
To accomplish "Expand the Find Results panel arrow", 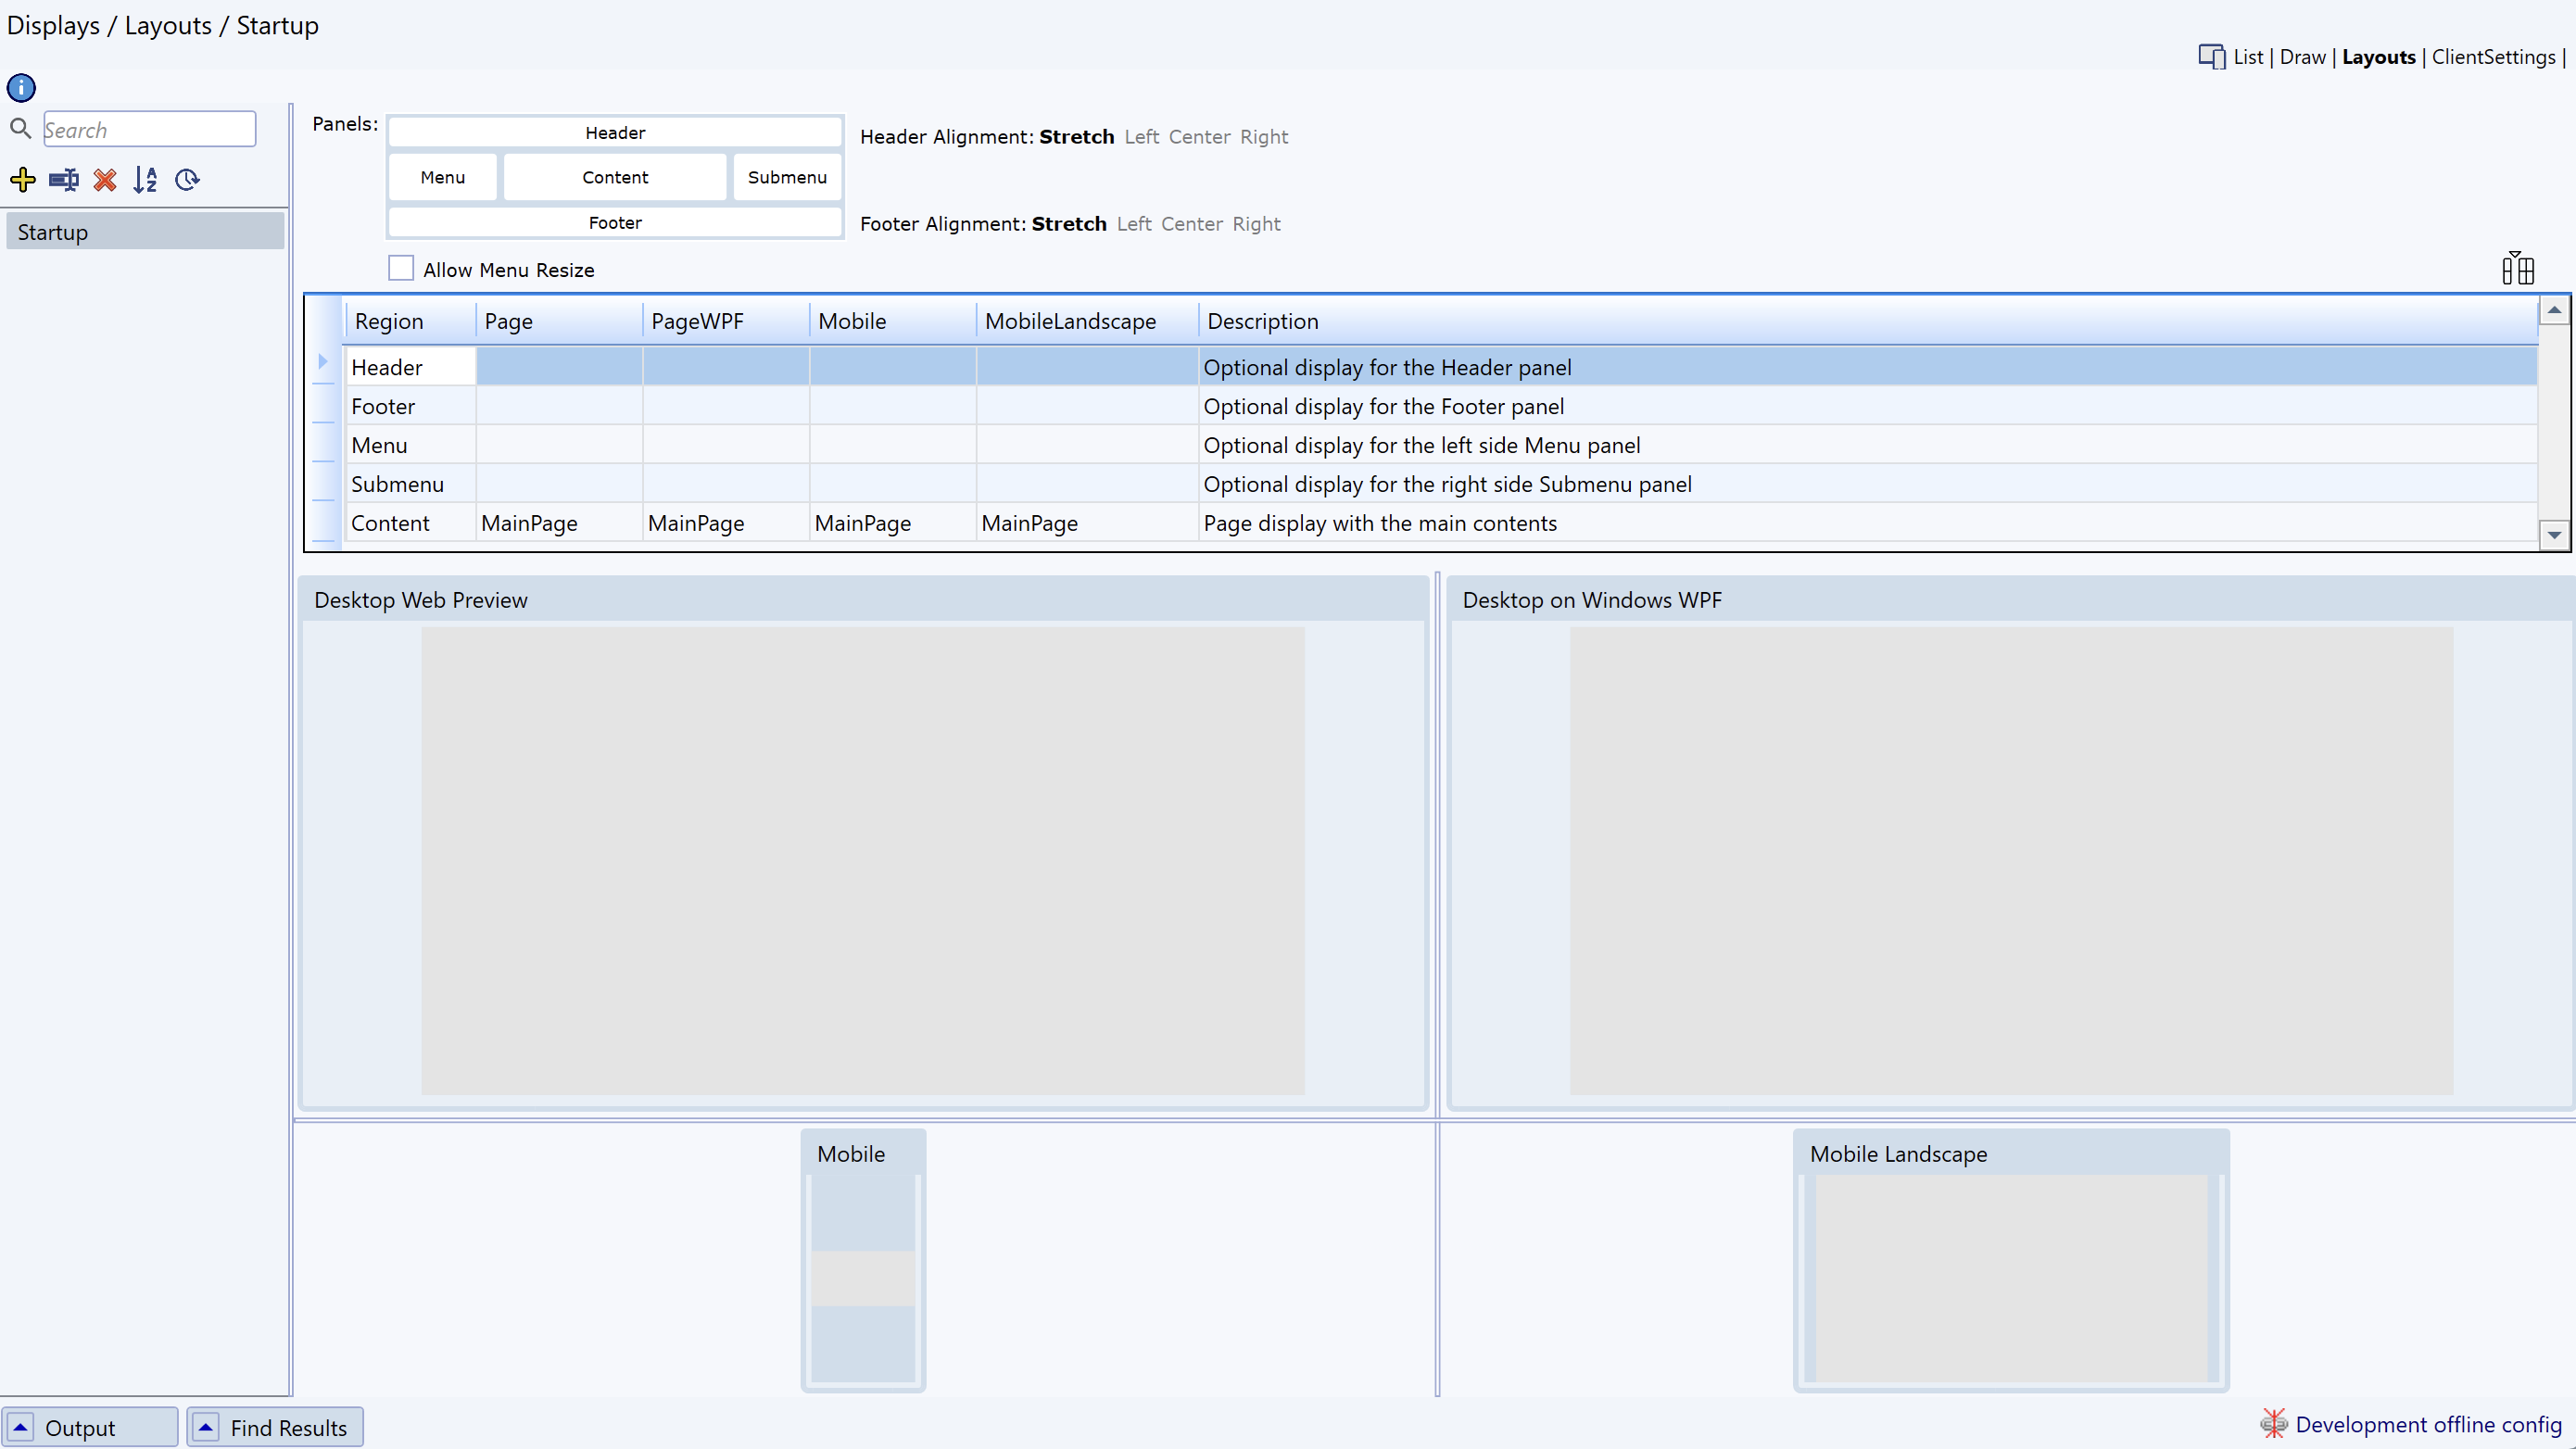I will coord(205,1427).
